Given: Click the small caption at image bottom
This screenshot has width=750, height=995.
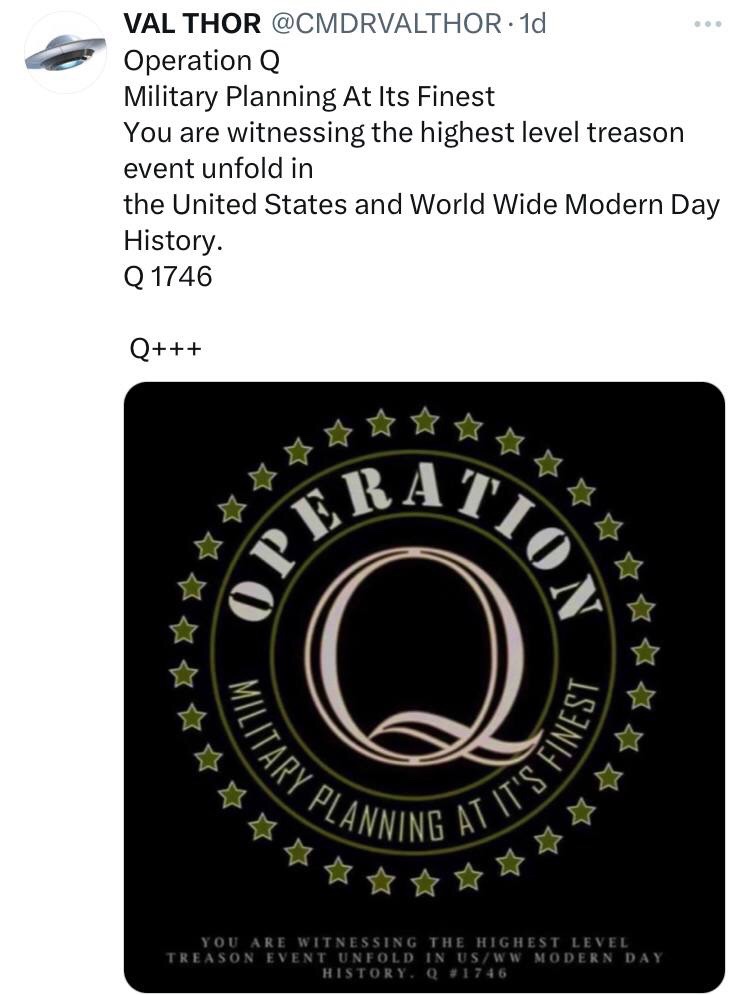Looking at the screenshot, I should 414,957.
